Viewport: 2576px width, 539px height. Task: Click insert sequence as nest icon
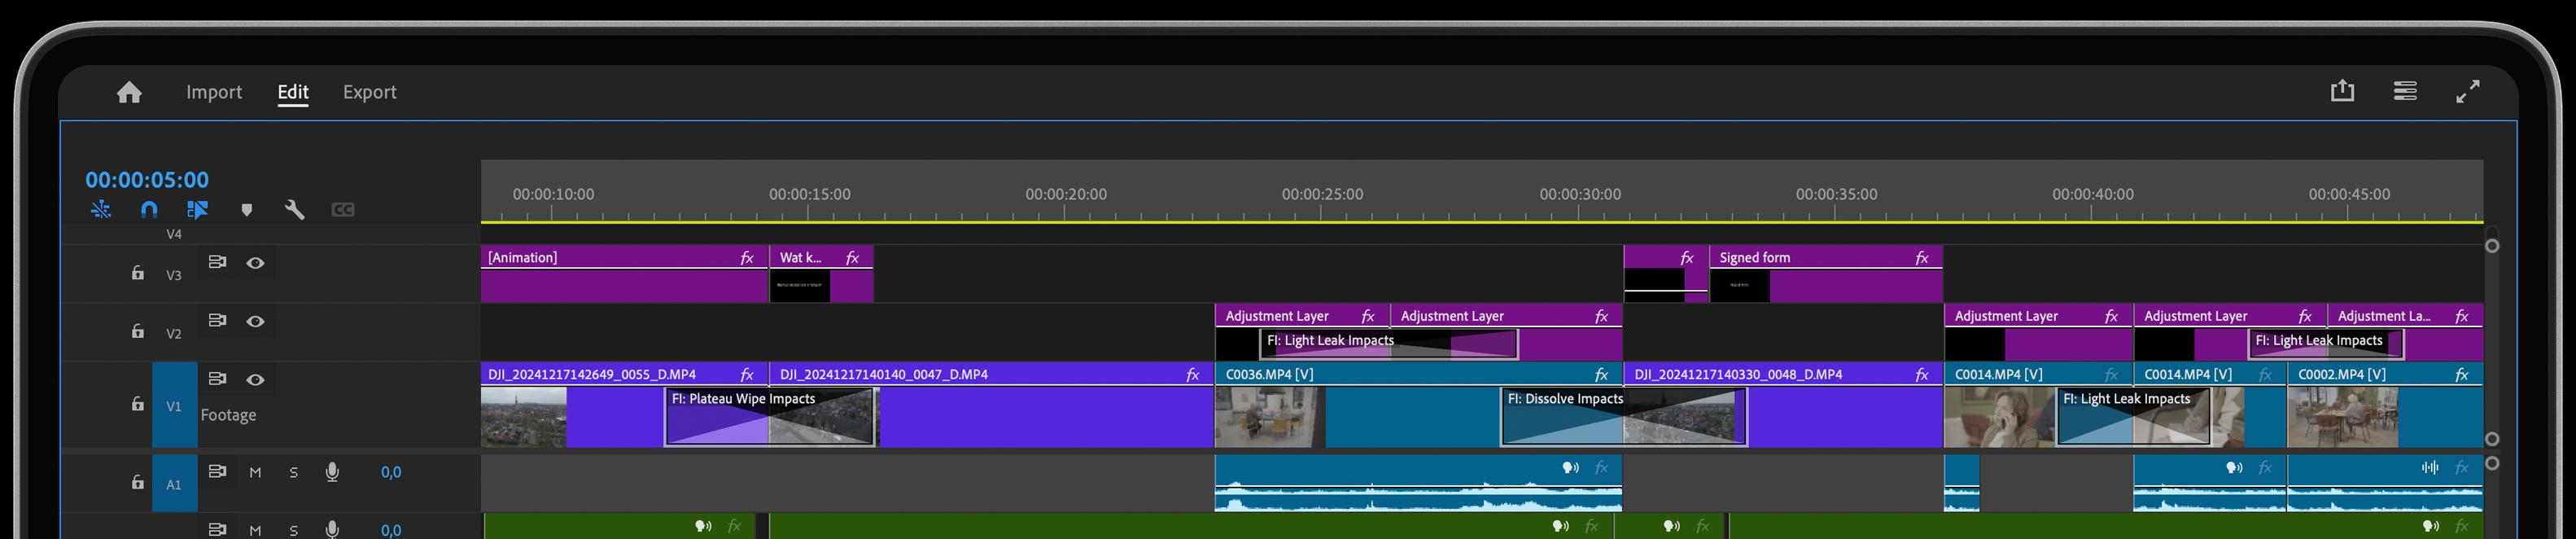(x=101, y=210)
